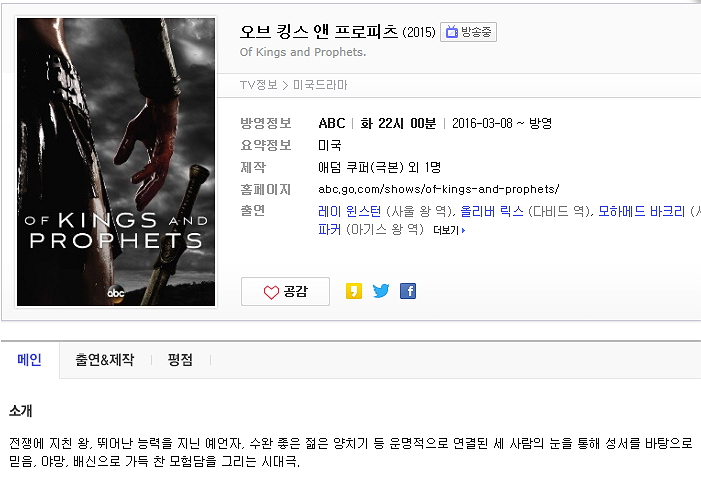Click the 방송중 TV badge icon
The width and height of the screenshot is (701, 491).
point(468,32)
